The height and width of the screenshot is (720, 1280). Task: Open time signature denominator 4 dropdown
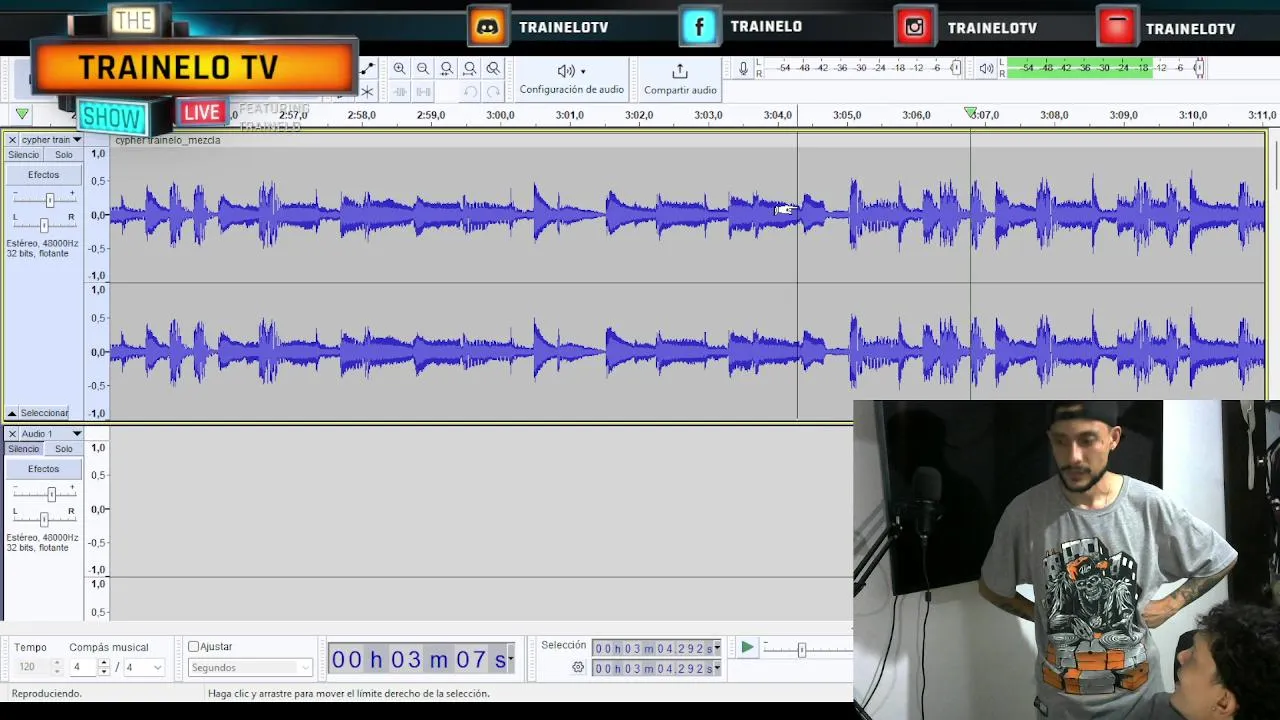click(144, 667)
